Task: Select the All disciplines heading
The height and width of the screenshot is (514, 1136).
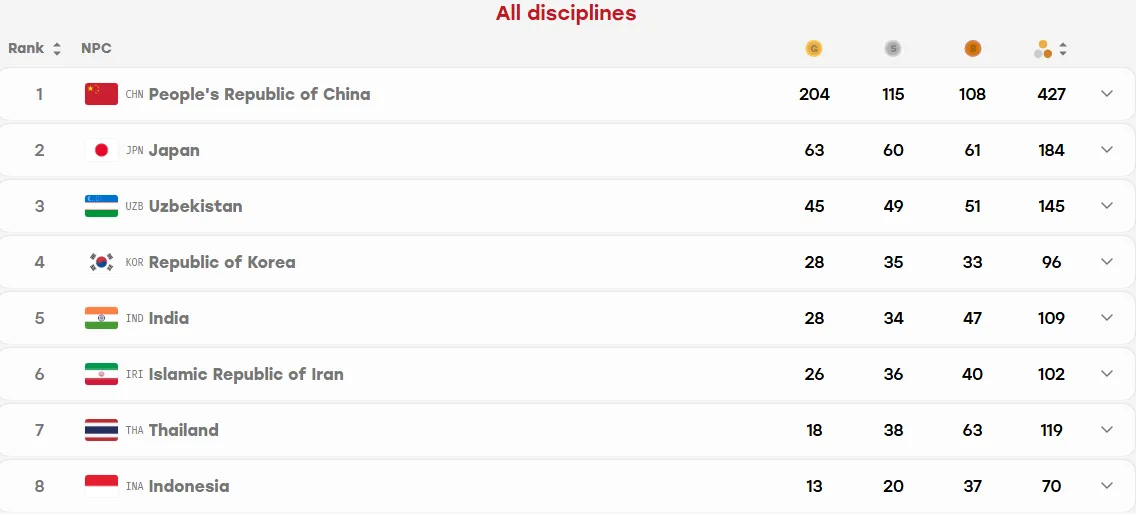Action: pos(566,13)
